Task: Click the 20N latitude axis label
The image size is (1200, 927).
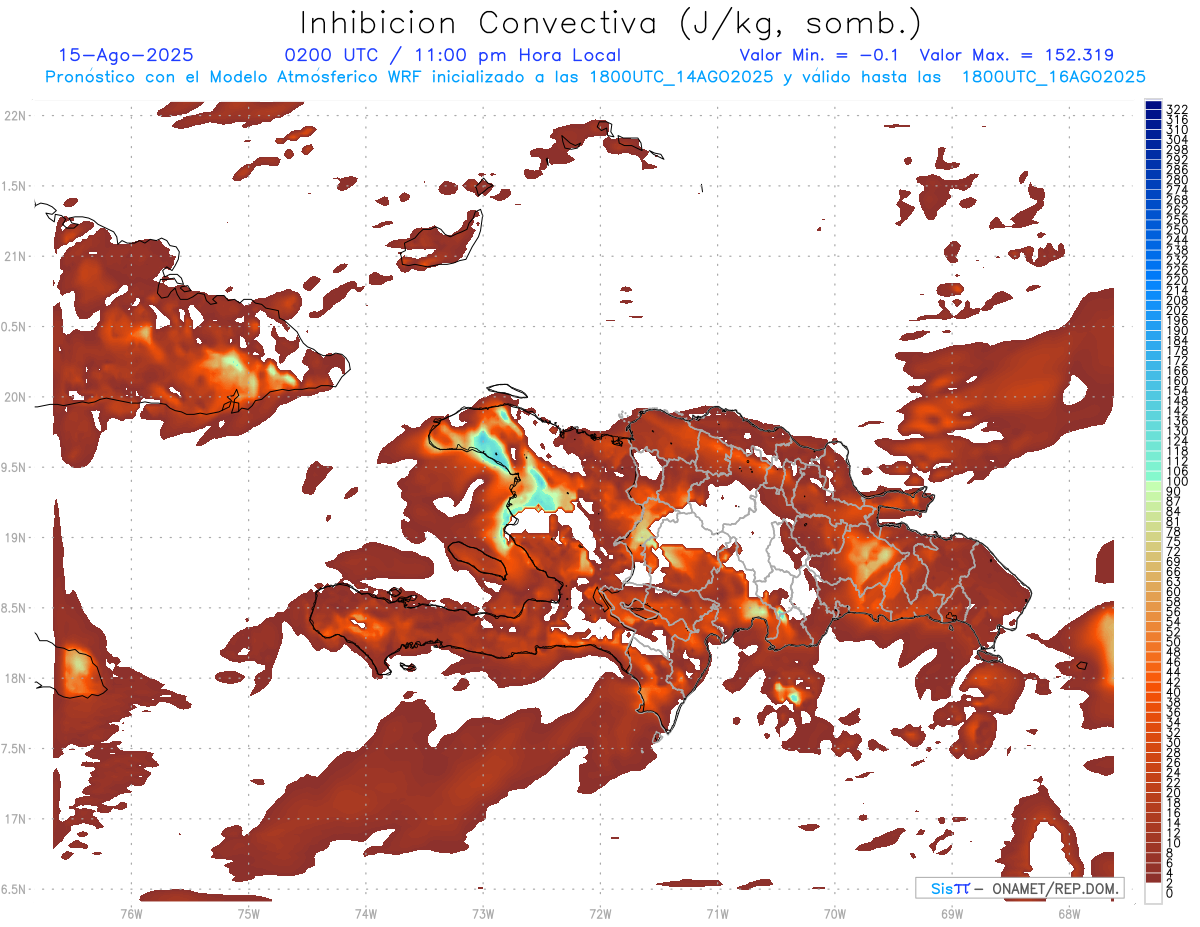Action: tap(15, 397)
